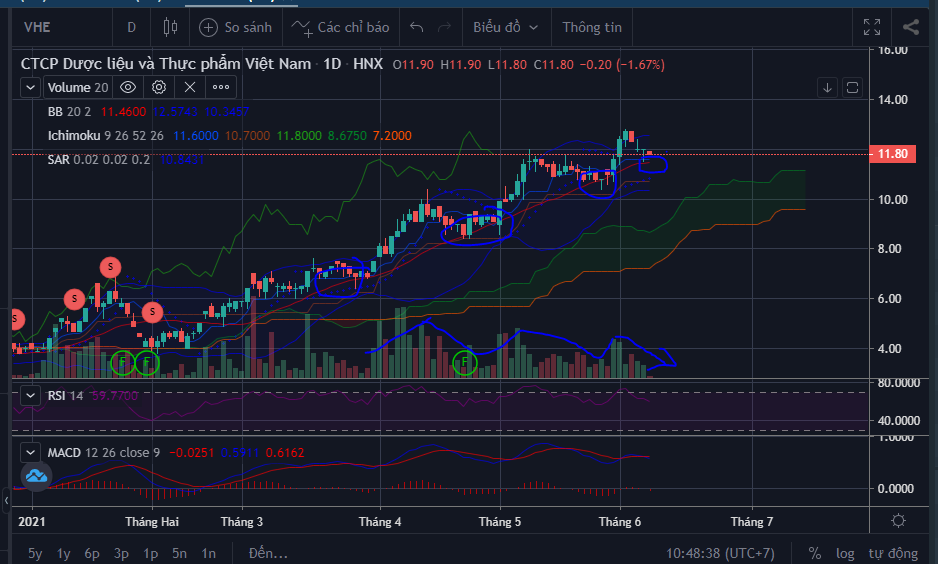Select the 1y time range
The width and height of the screenshot is (938, 564).
pos(64,553)
